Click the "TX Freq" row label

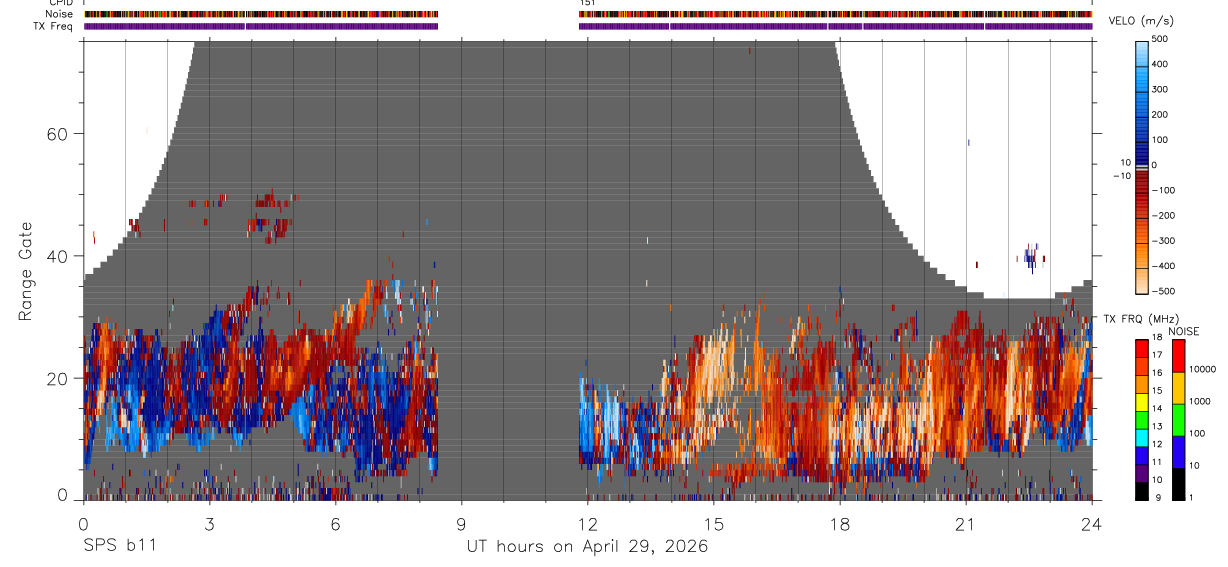coord(53,26)
